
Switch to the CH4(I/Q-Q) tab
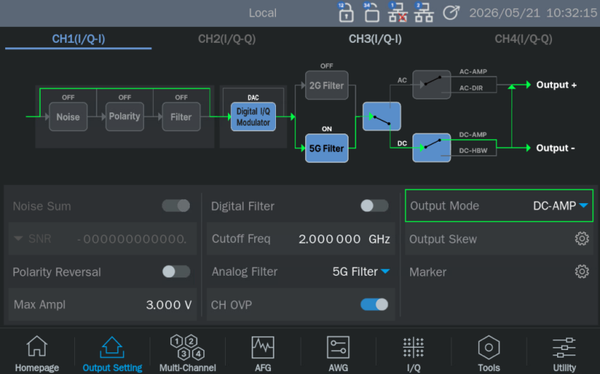point(523,39)
